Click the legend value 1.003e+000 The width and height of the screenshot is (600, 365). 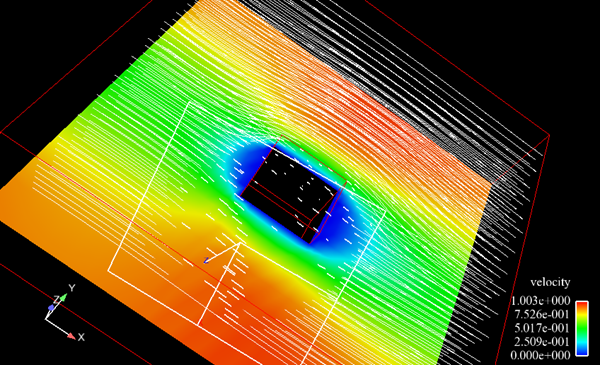541,301
